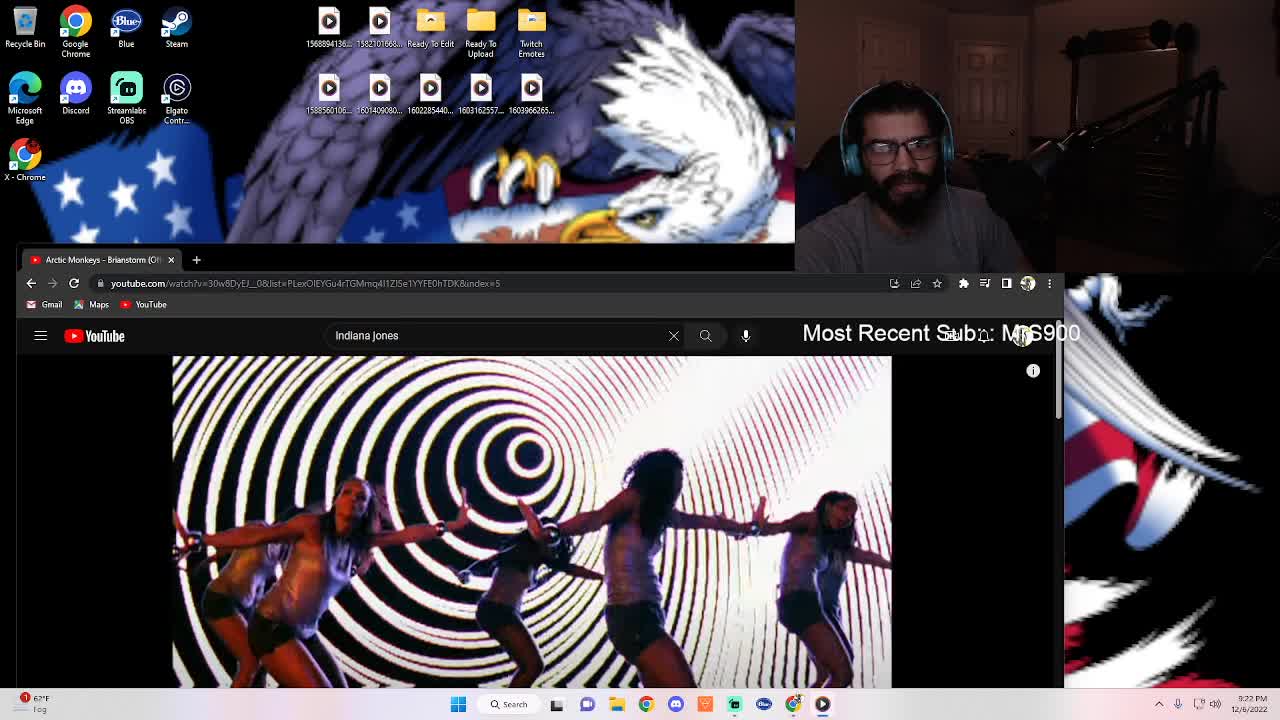Viewport: 1280px width, 720px height.
Task: Click the Chrome page vertical scrollbar
Action: click(1059, 370)
